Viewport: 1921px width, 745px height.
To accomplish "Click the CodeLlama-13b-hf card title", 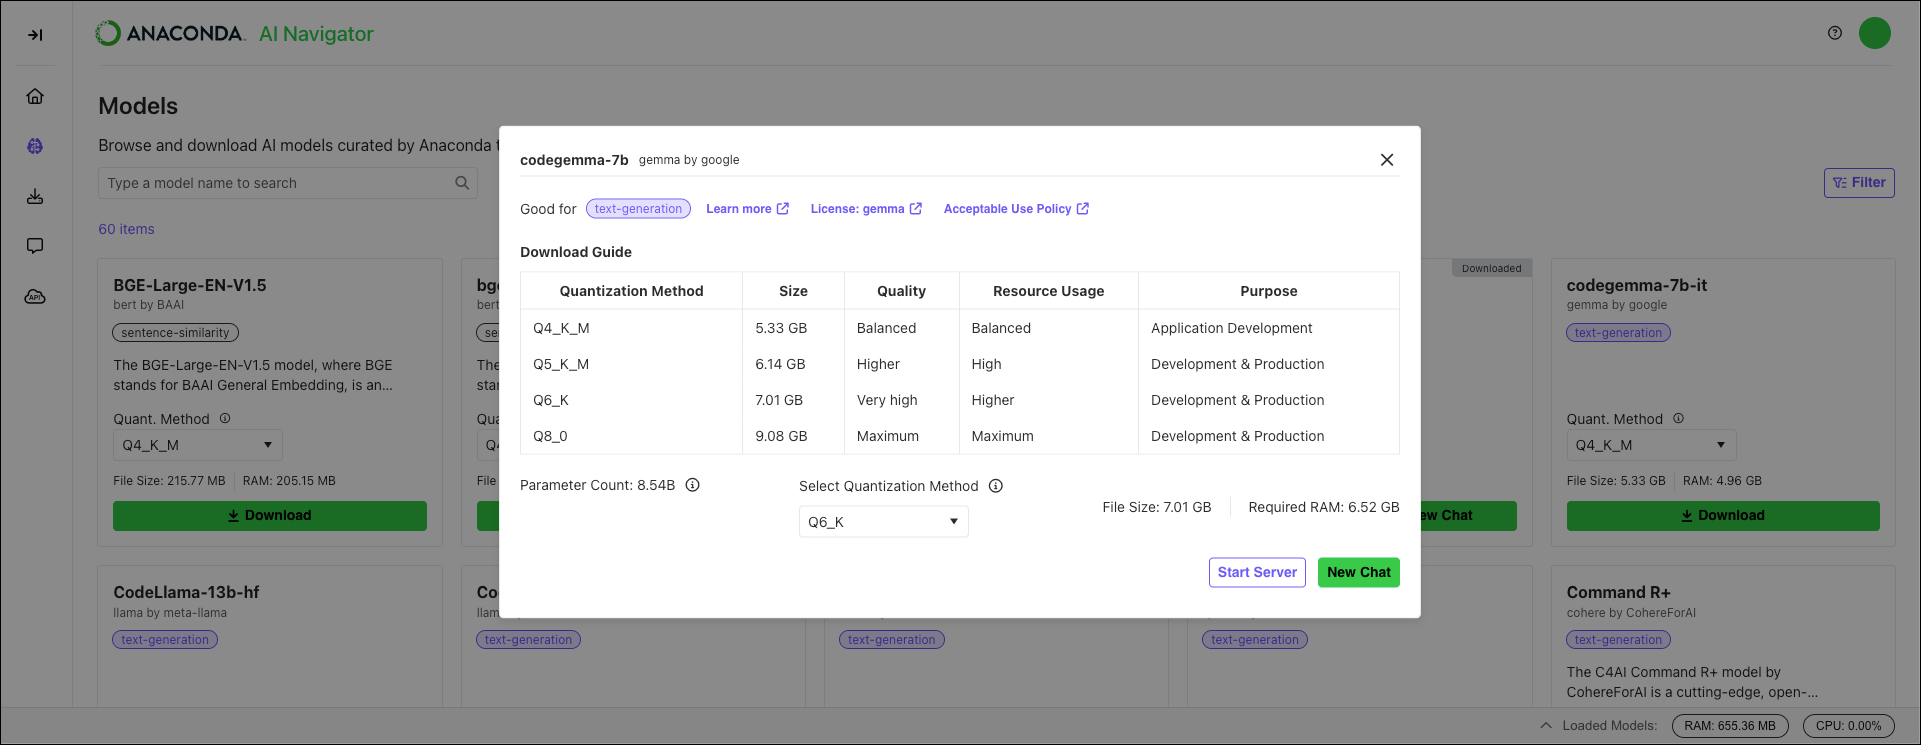I will pos(186,592).
